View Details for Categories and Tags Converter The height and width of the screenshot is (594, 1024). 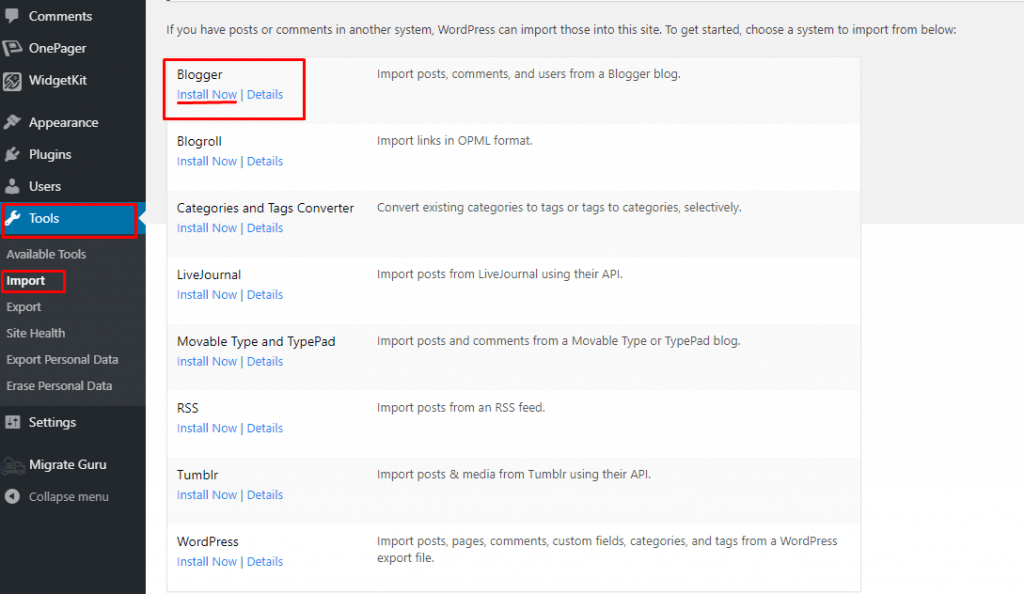(x=264, y=228)
